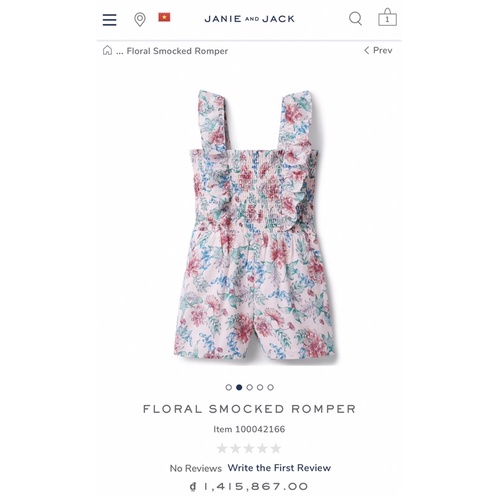Select the third image carousel dot
496x496 pixels.
249,387
